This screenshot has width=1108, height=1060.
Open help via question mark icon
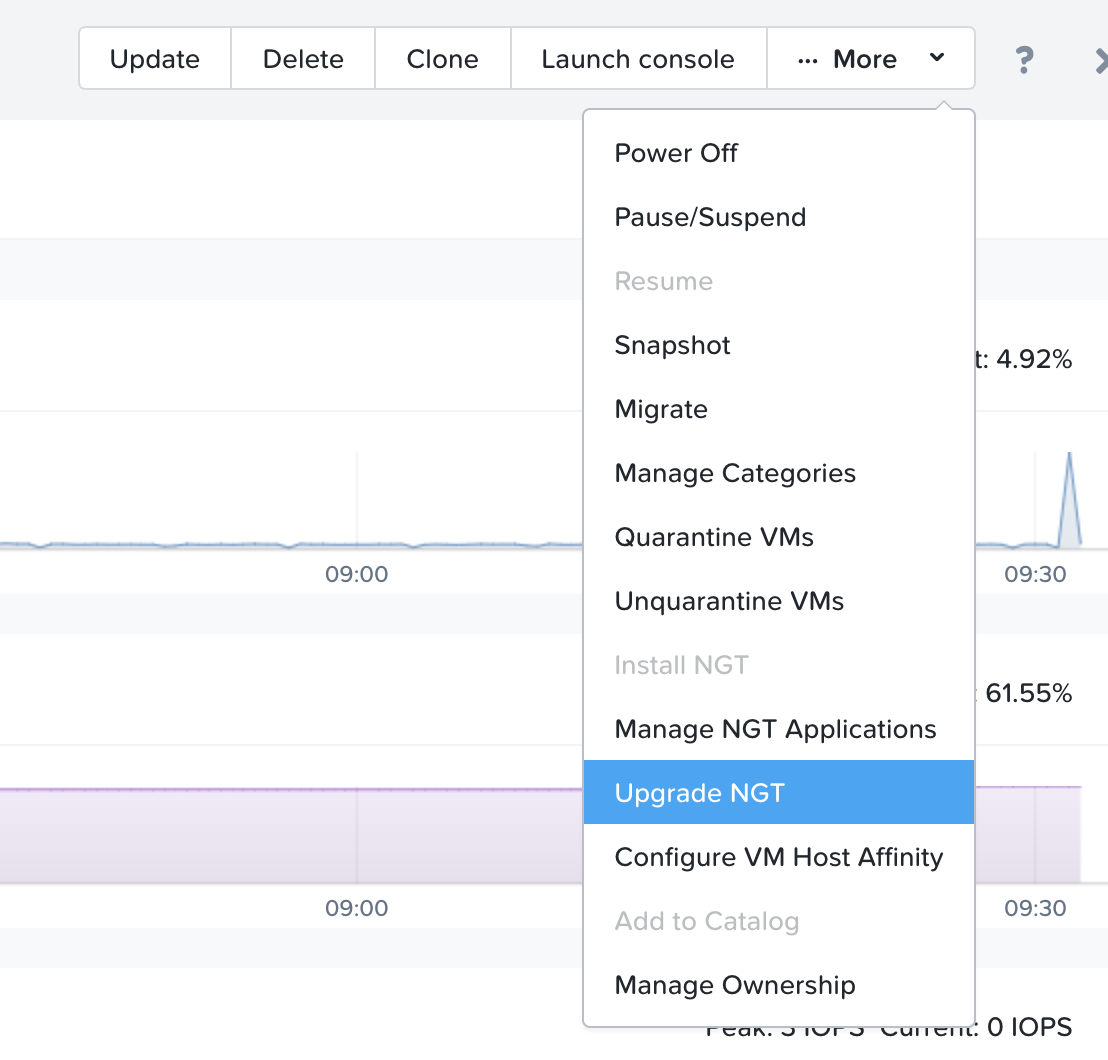pyautogui.click(x=1024, y=60)
